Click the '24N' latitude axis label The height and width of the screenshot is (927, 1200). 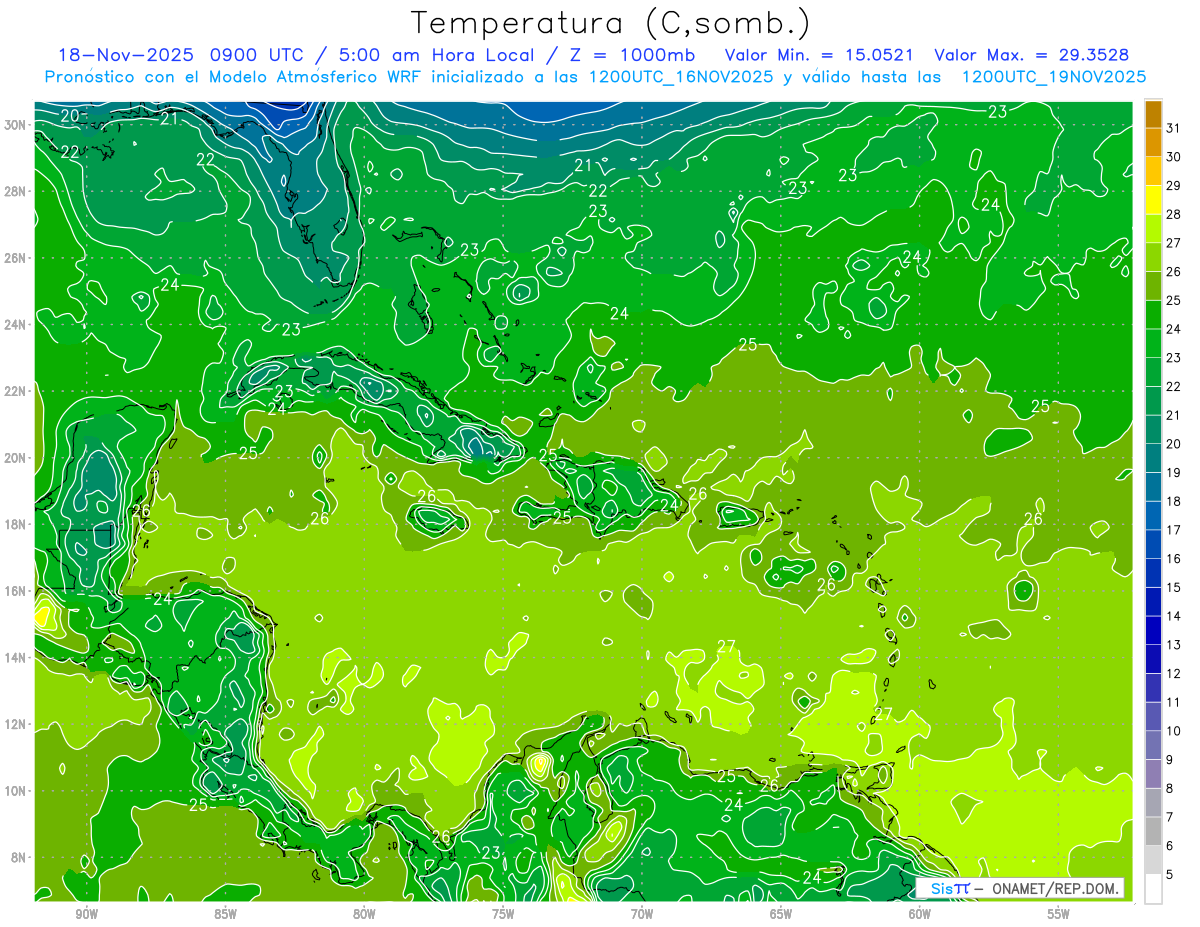pyautogui.click(x=15, y=325)
